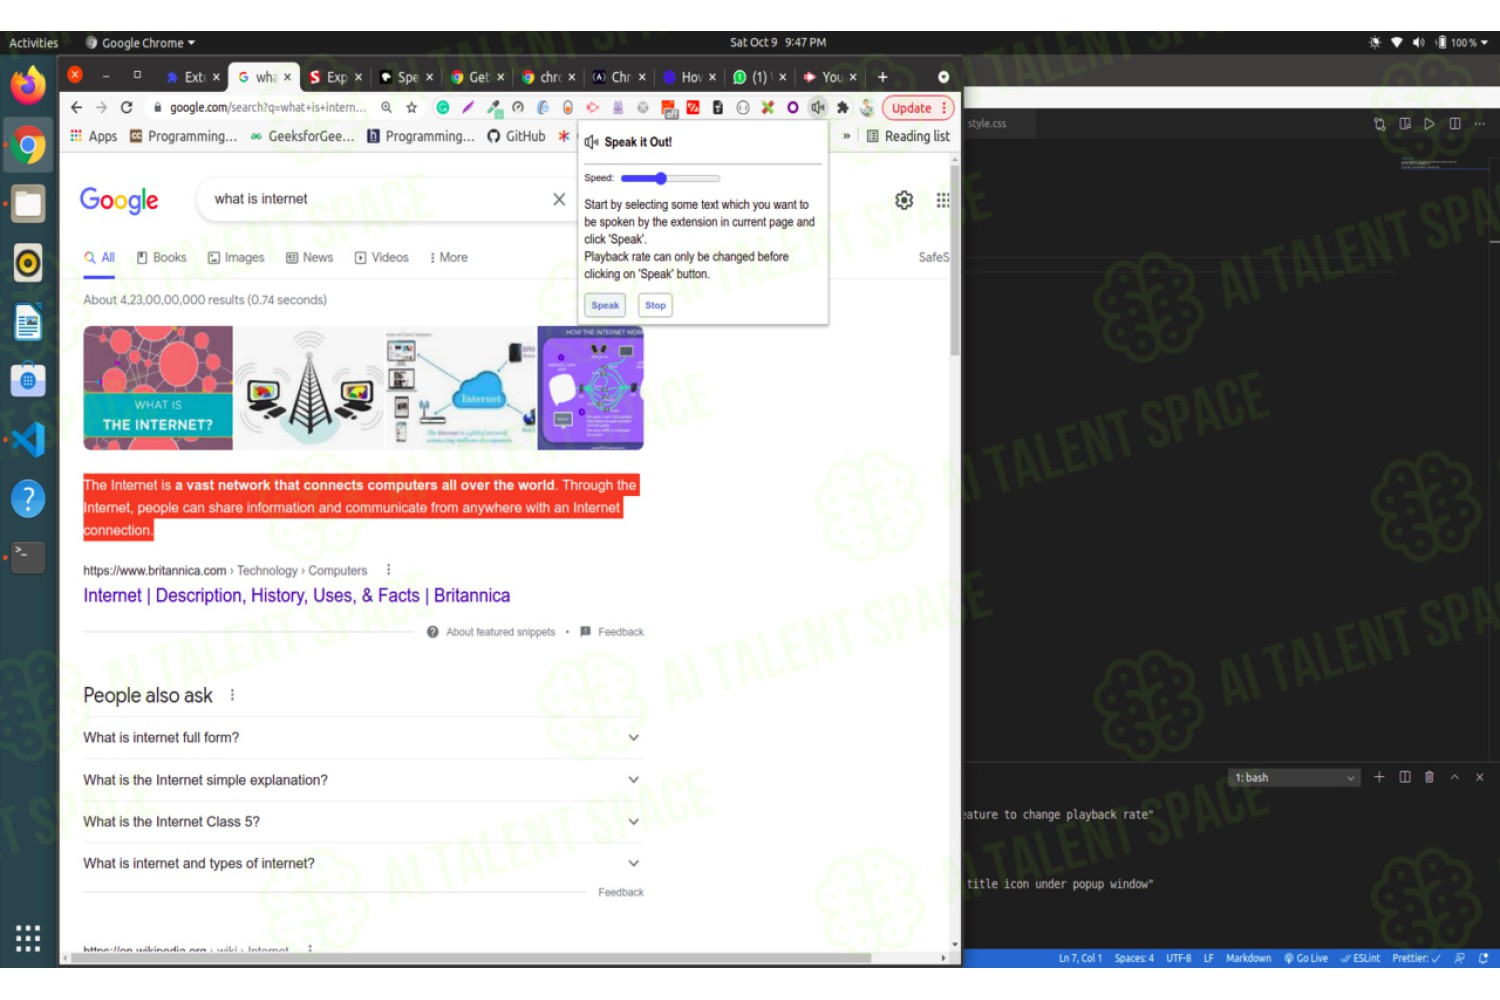The image size is (1500, 1000).
Task: Click the Stop button in extension popup
Action: [655, 305]
